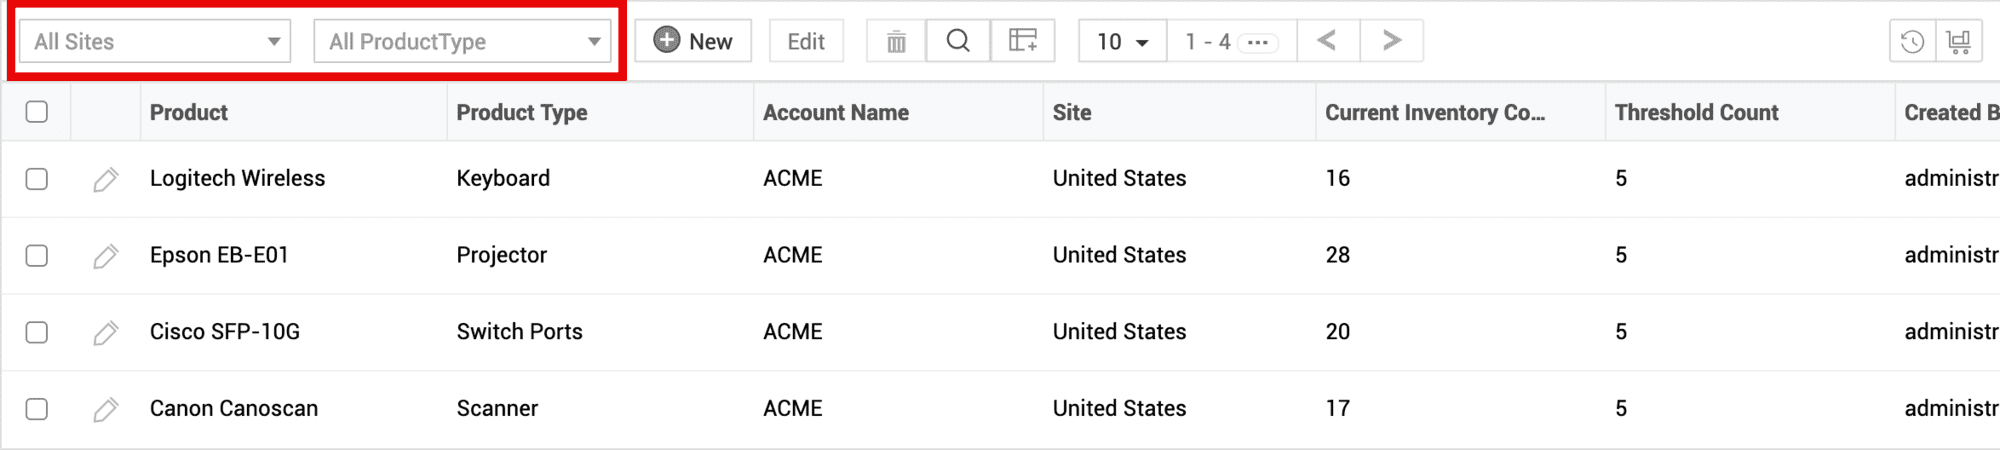
Task: Click the cart icon in toolbar
Action: point(1958,42)
